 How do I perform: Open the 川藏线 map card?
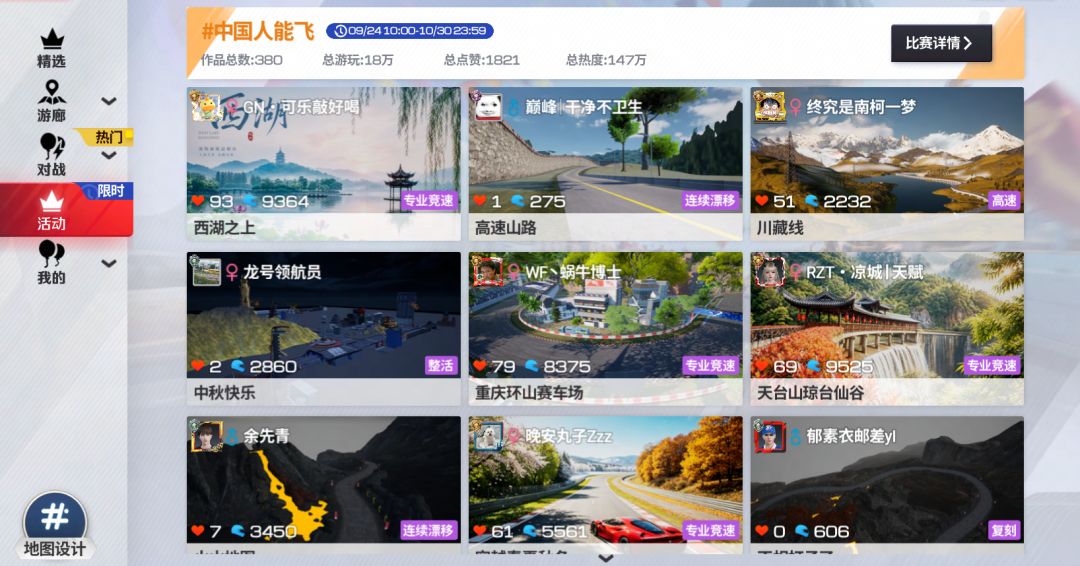coord(887,163)
